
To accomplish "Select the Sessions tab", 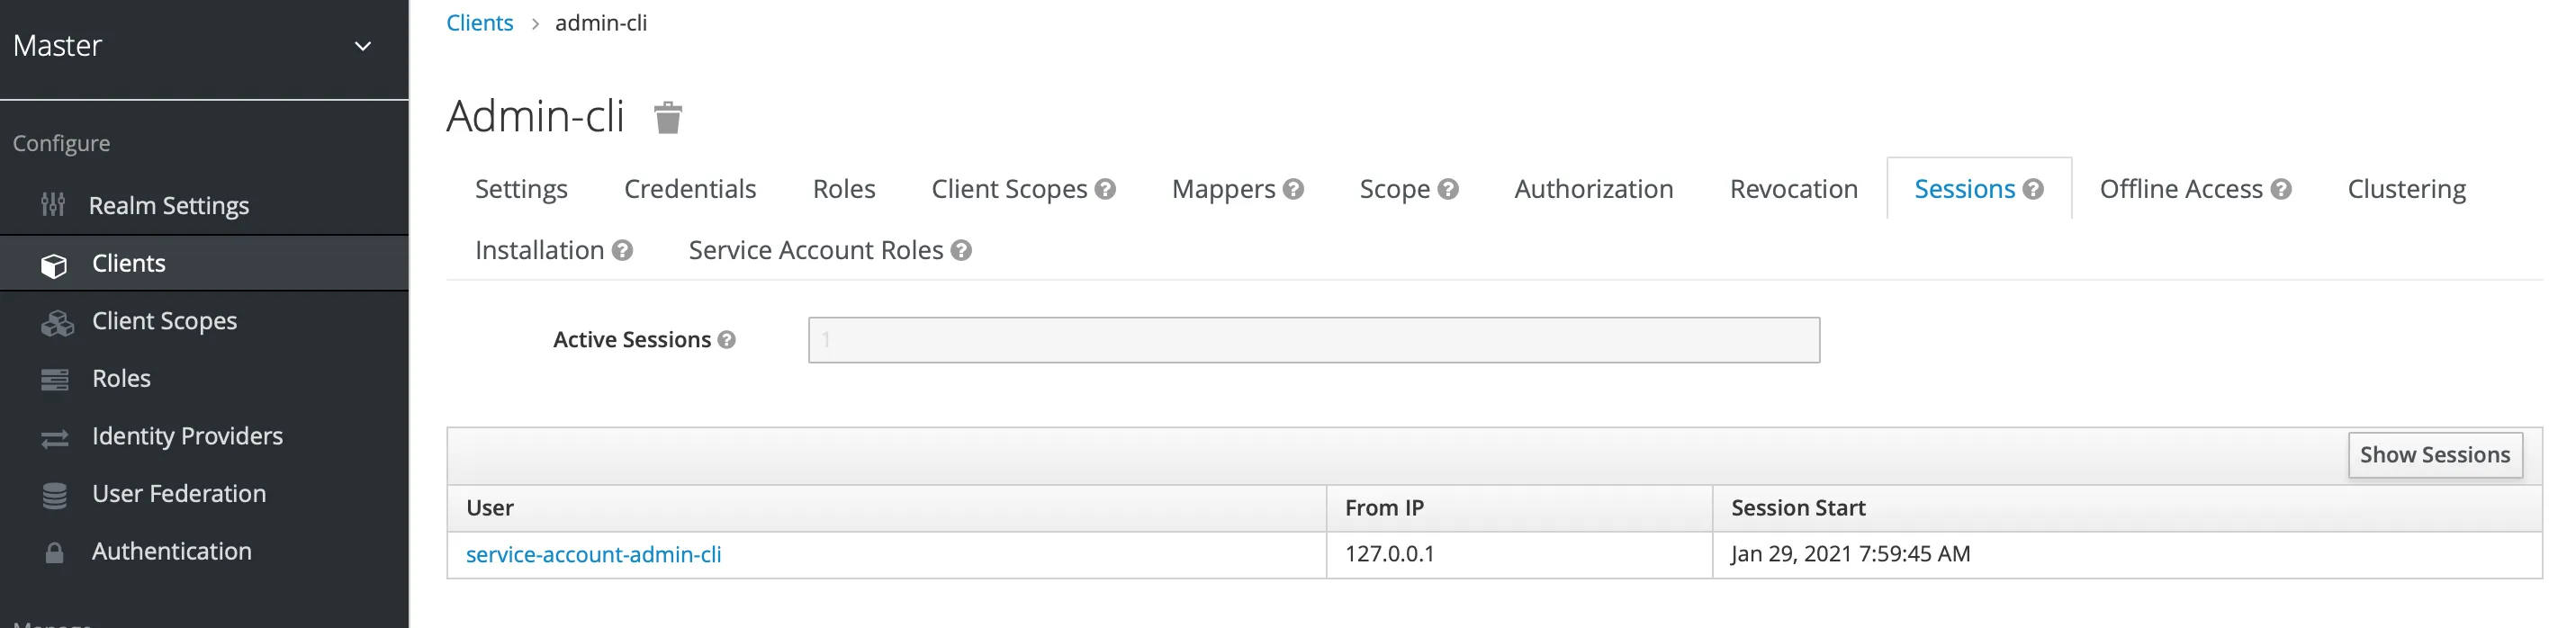I will 1964,189.
